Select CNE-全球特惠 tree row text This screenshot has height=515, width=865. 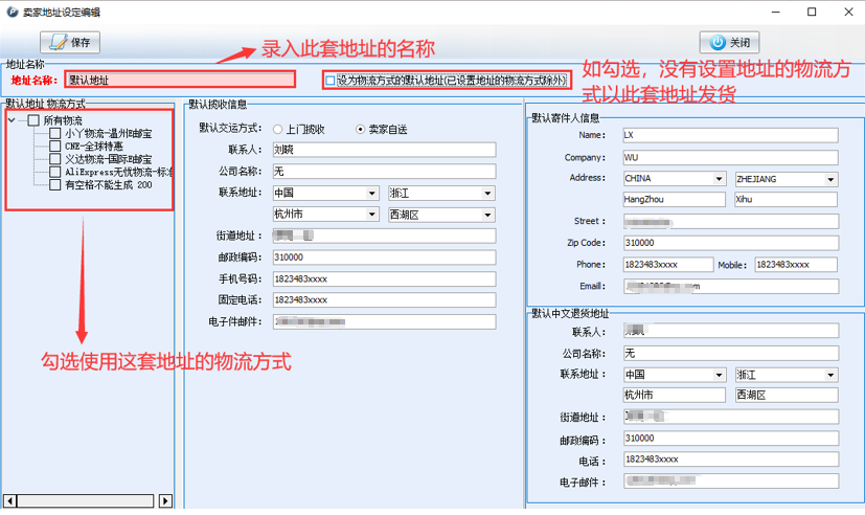[94, 146]
